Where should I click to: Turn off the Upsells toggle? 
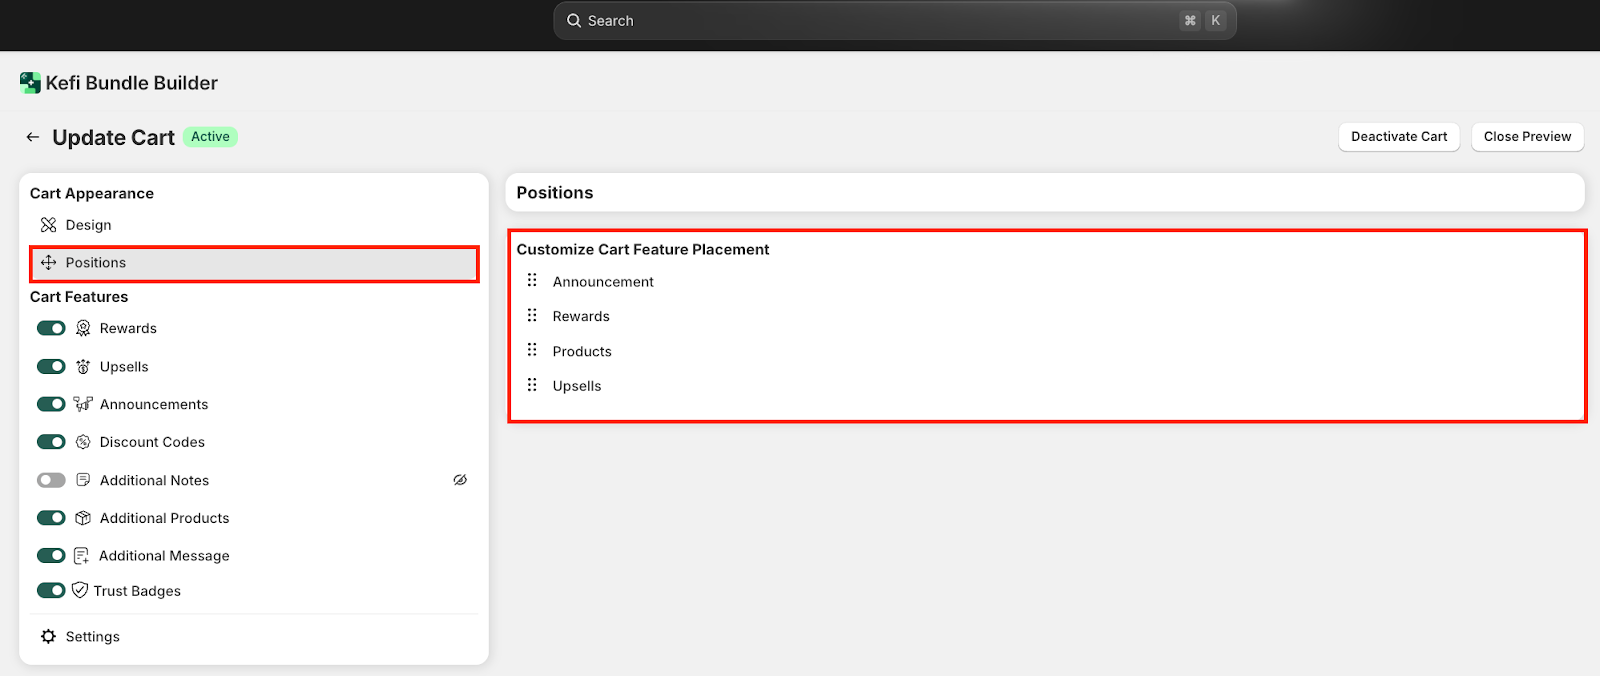51,367
